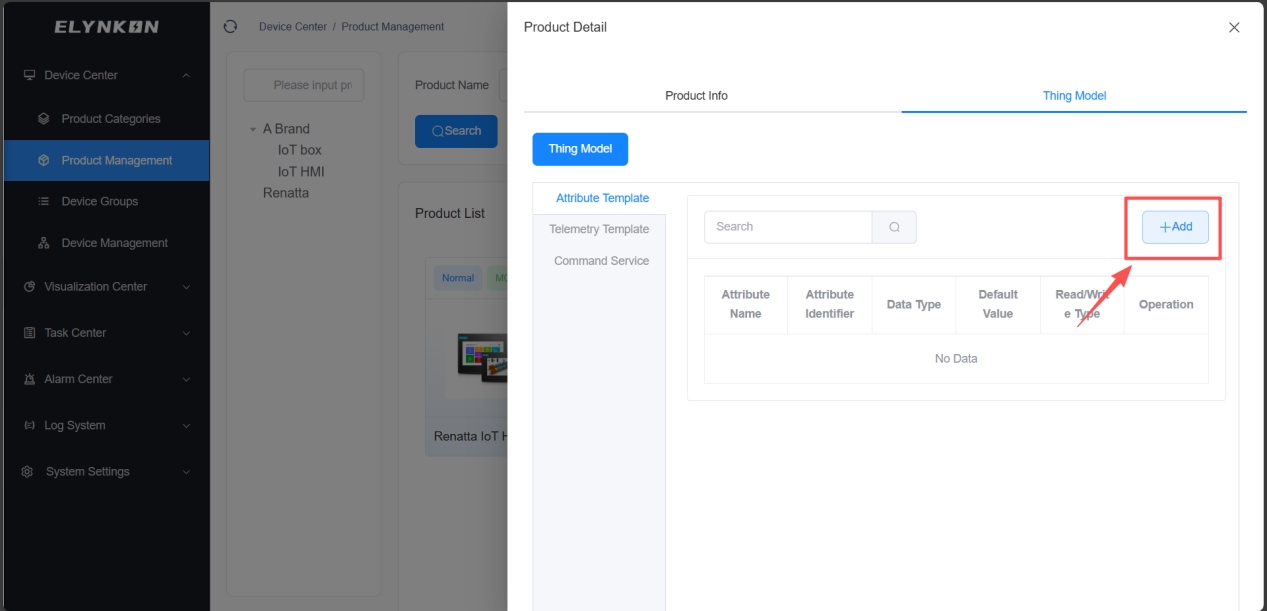Click the Product Management cube icon

(43, 160)
